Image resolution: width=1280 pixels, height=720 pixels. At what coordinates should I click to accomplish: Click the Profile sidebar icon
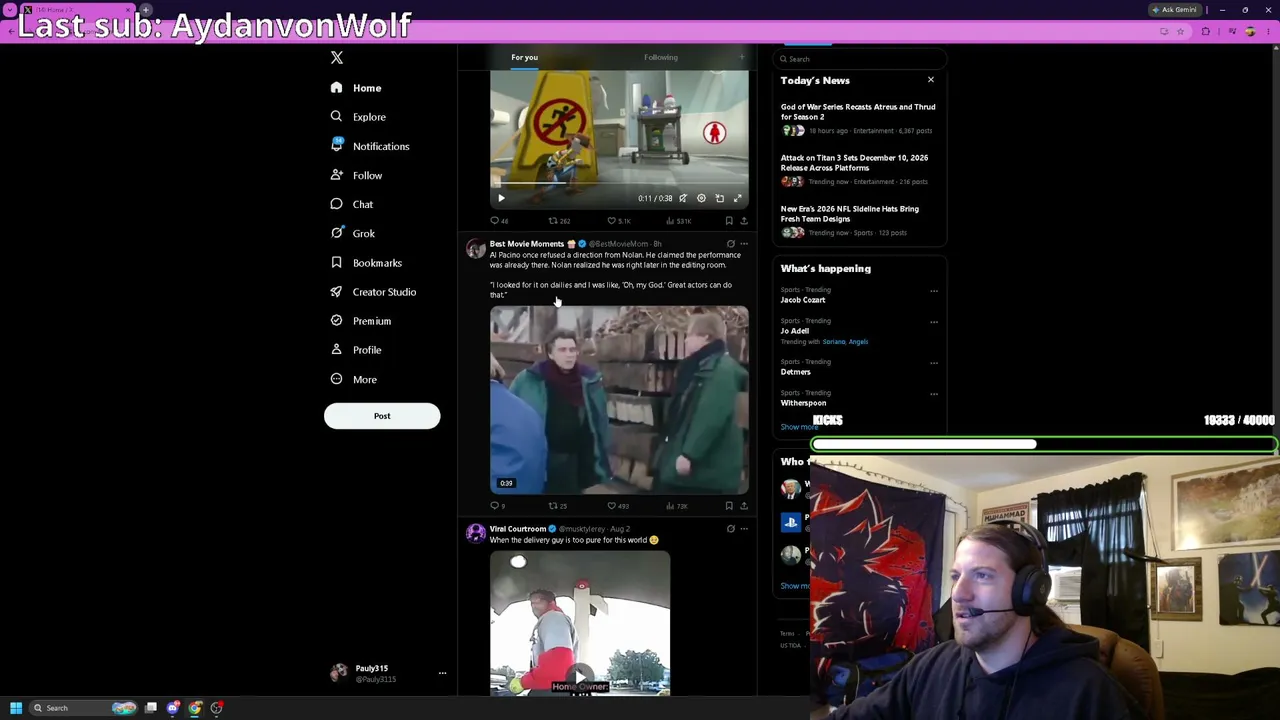[x=337, y=350]
